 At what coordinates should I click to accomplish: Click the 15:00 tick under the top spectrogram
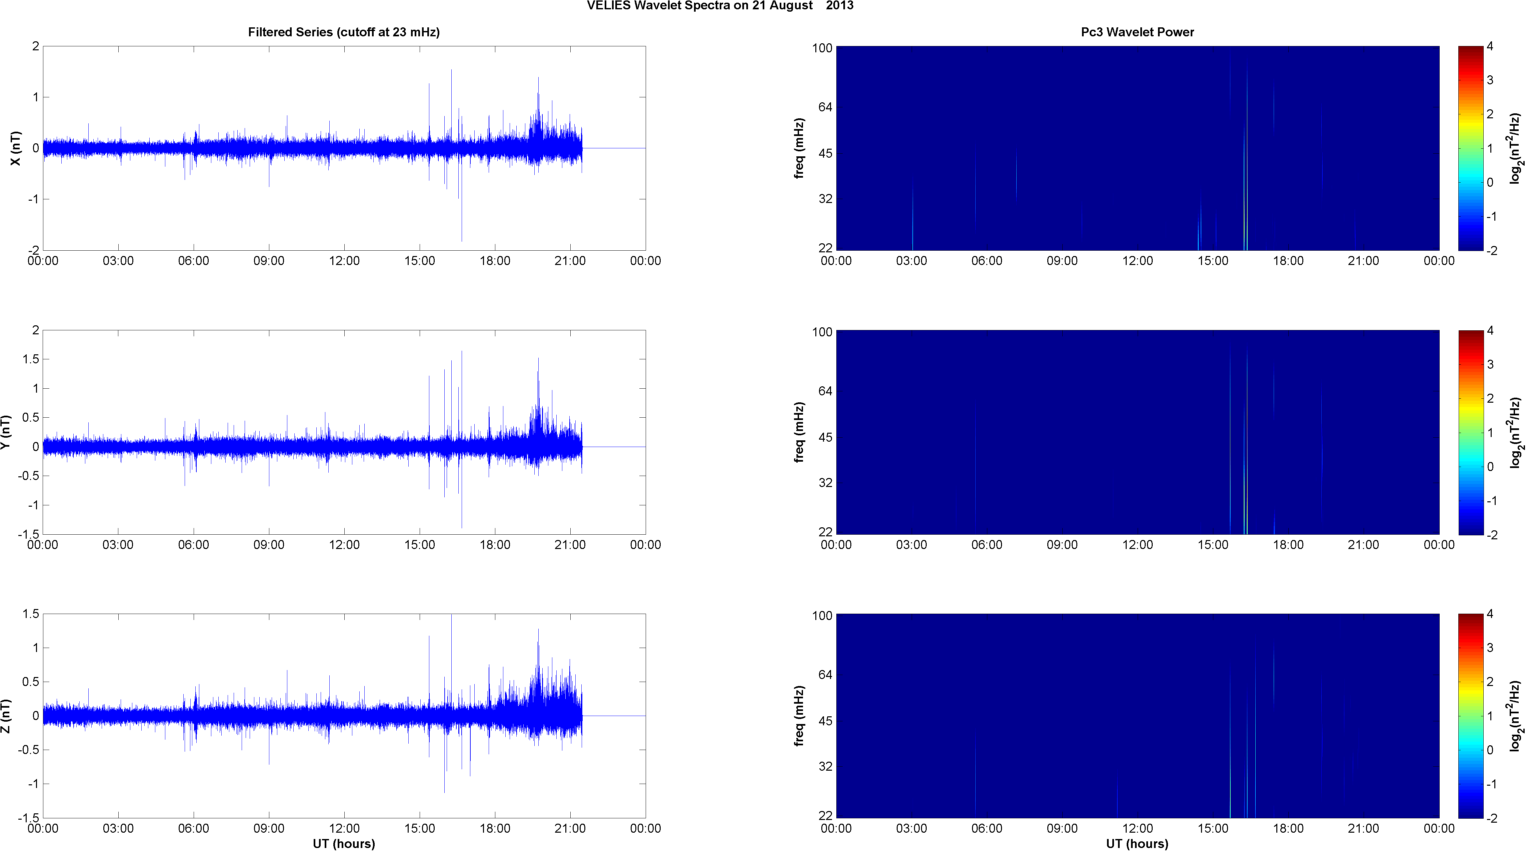click(x=1213, y=261)
